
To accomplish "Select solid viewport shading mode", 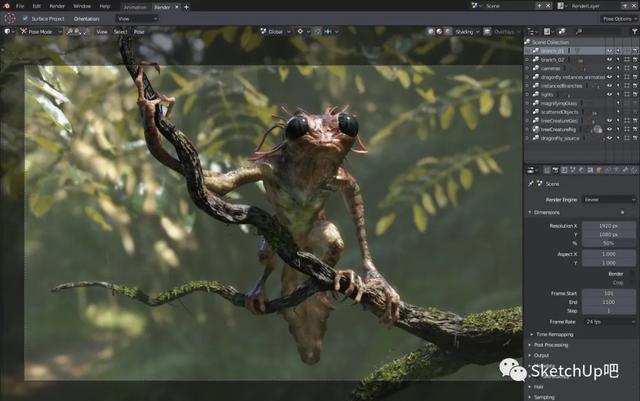I will pyautogui.click(x=431, y=31).
